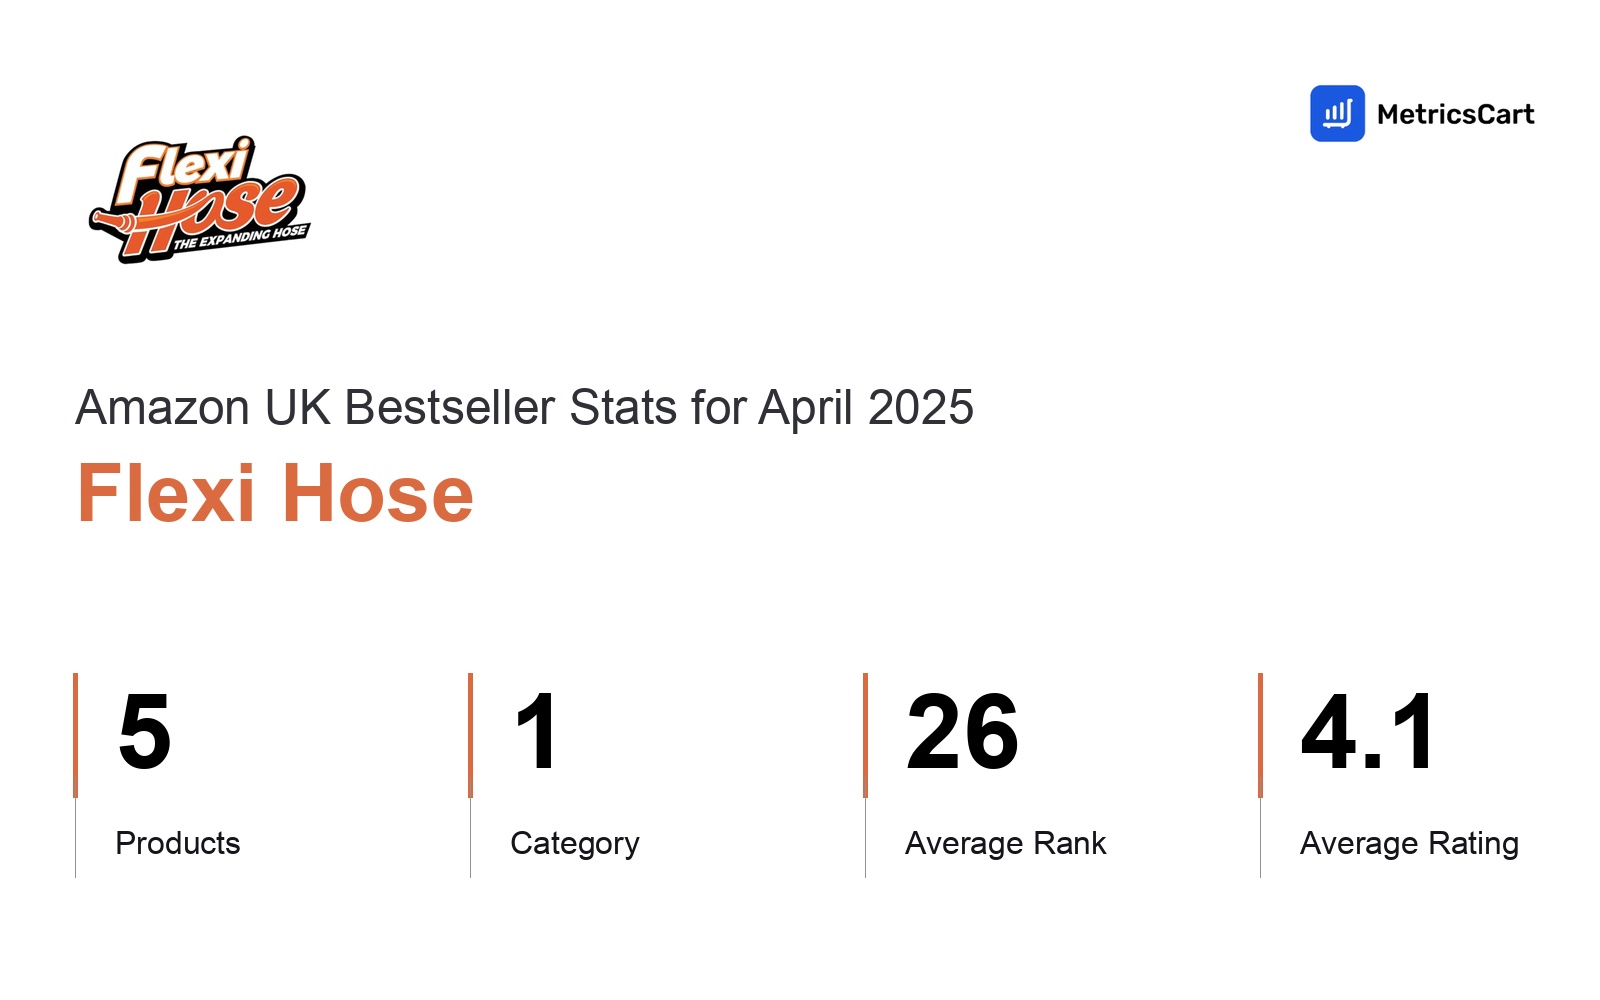Click the number 1 category stat
The width and height of the screenshot is (1600, 1000).
(537, 732)
